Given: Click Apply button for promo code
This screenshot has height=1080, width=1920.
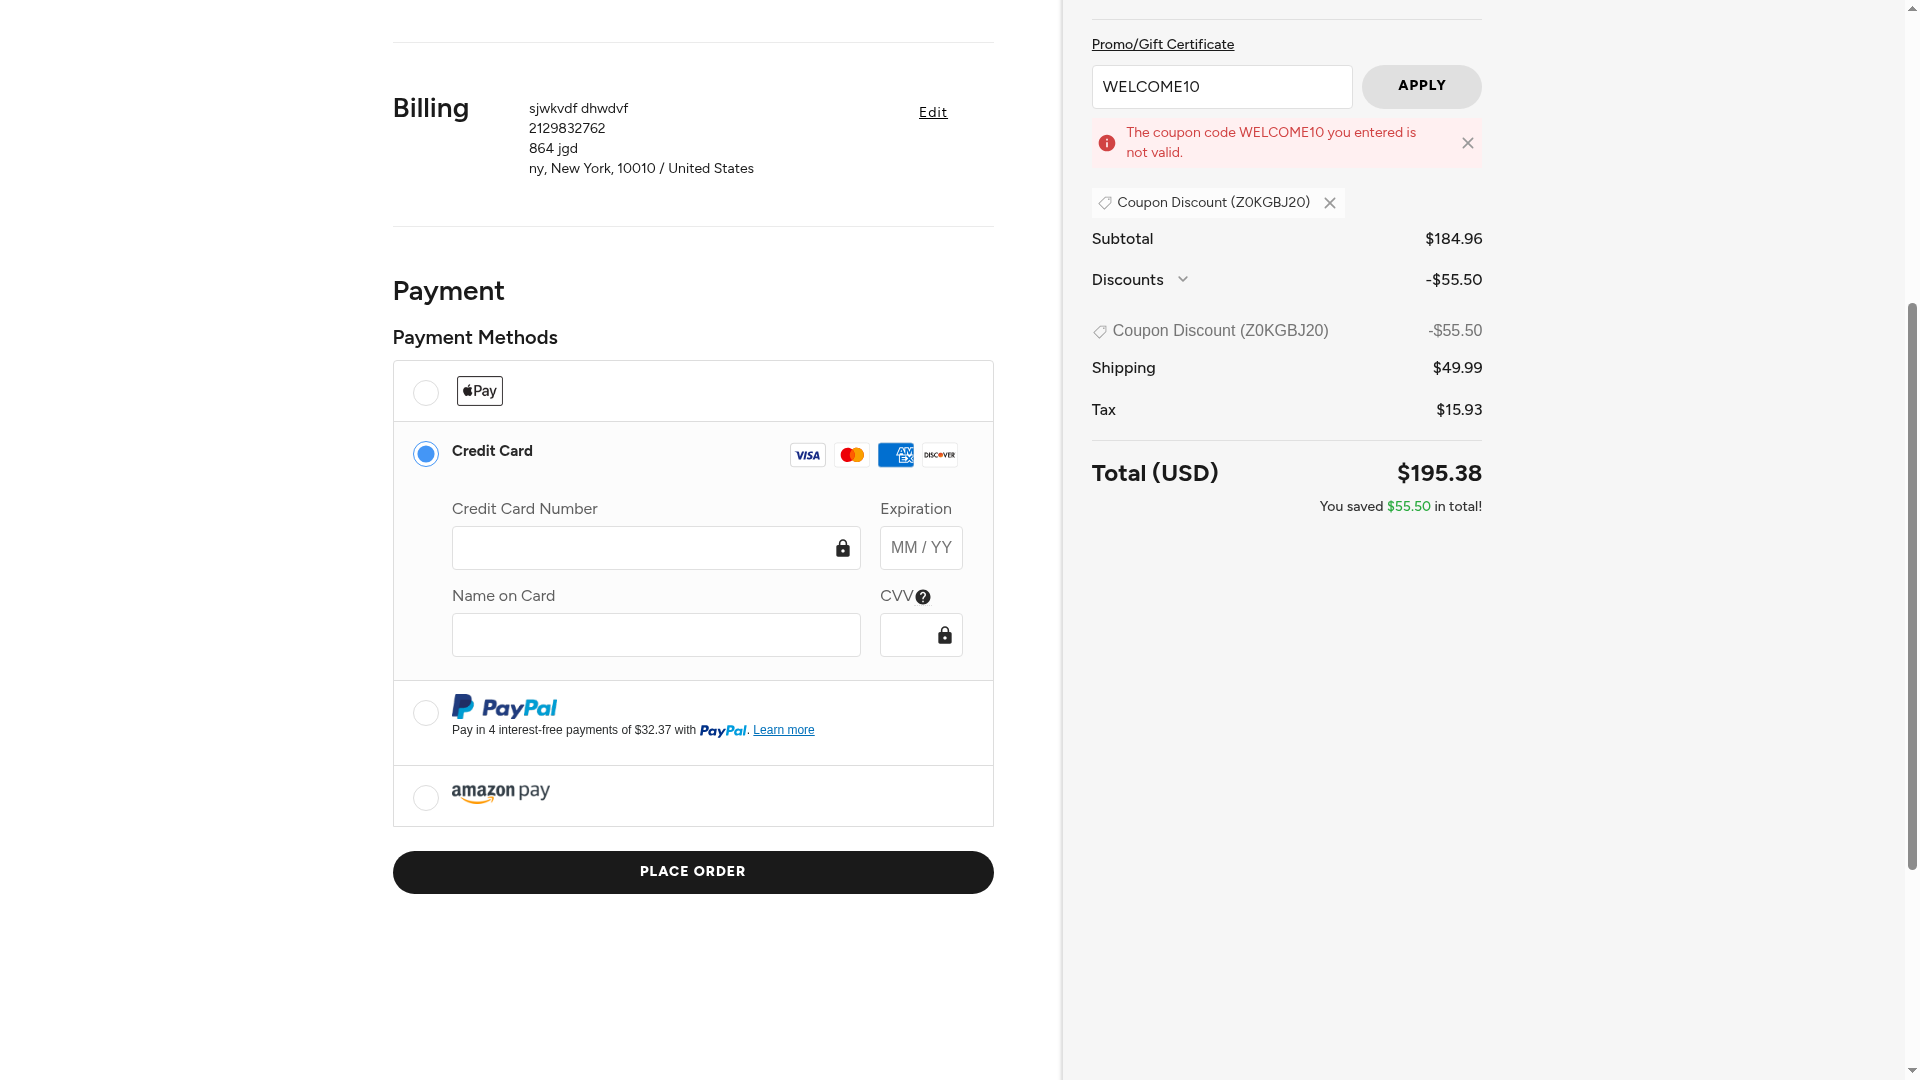Looking at the screenshot, I should 1421,87.
